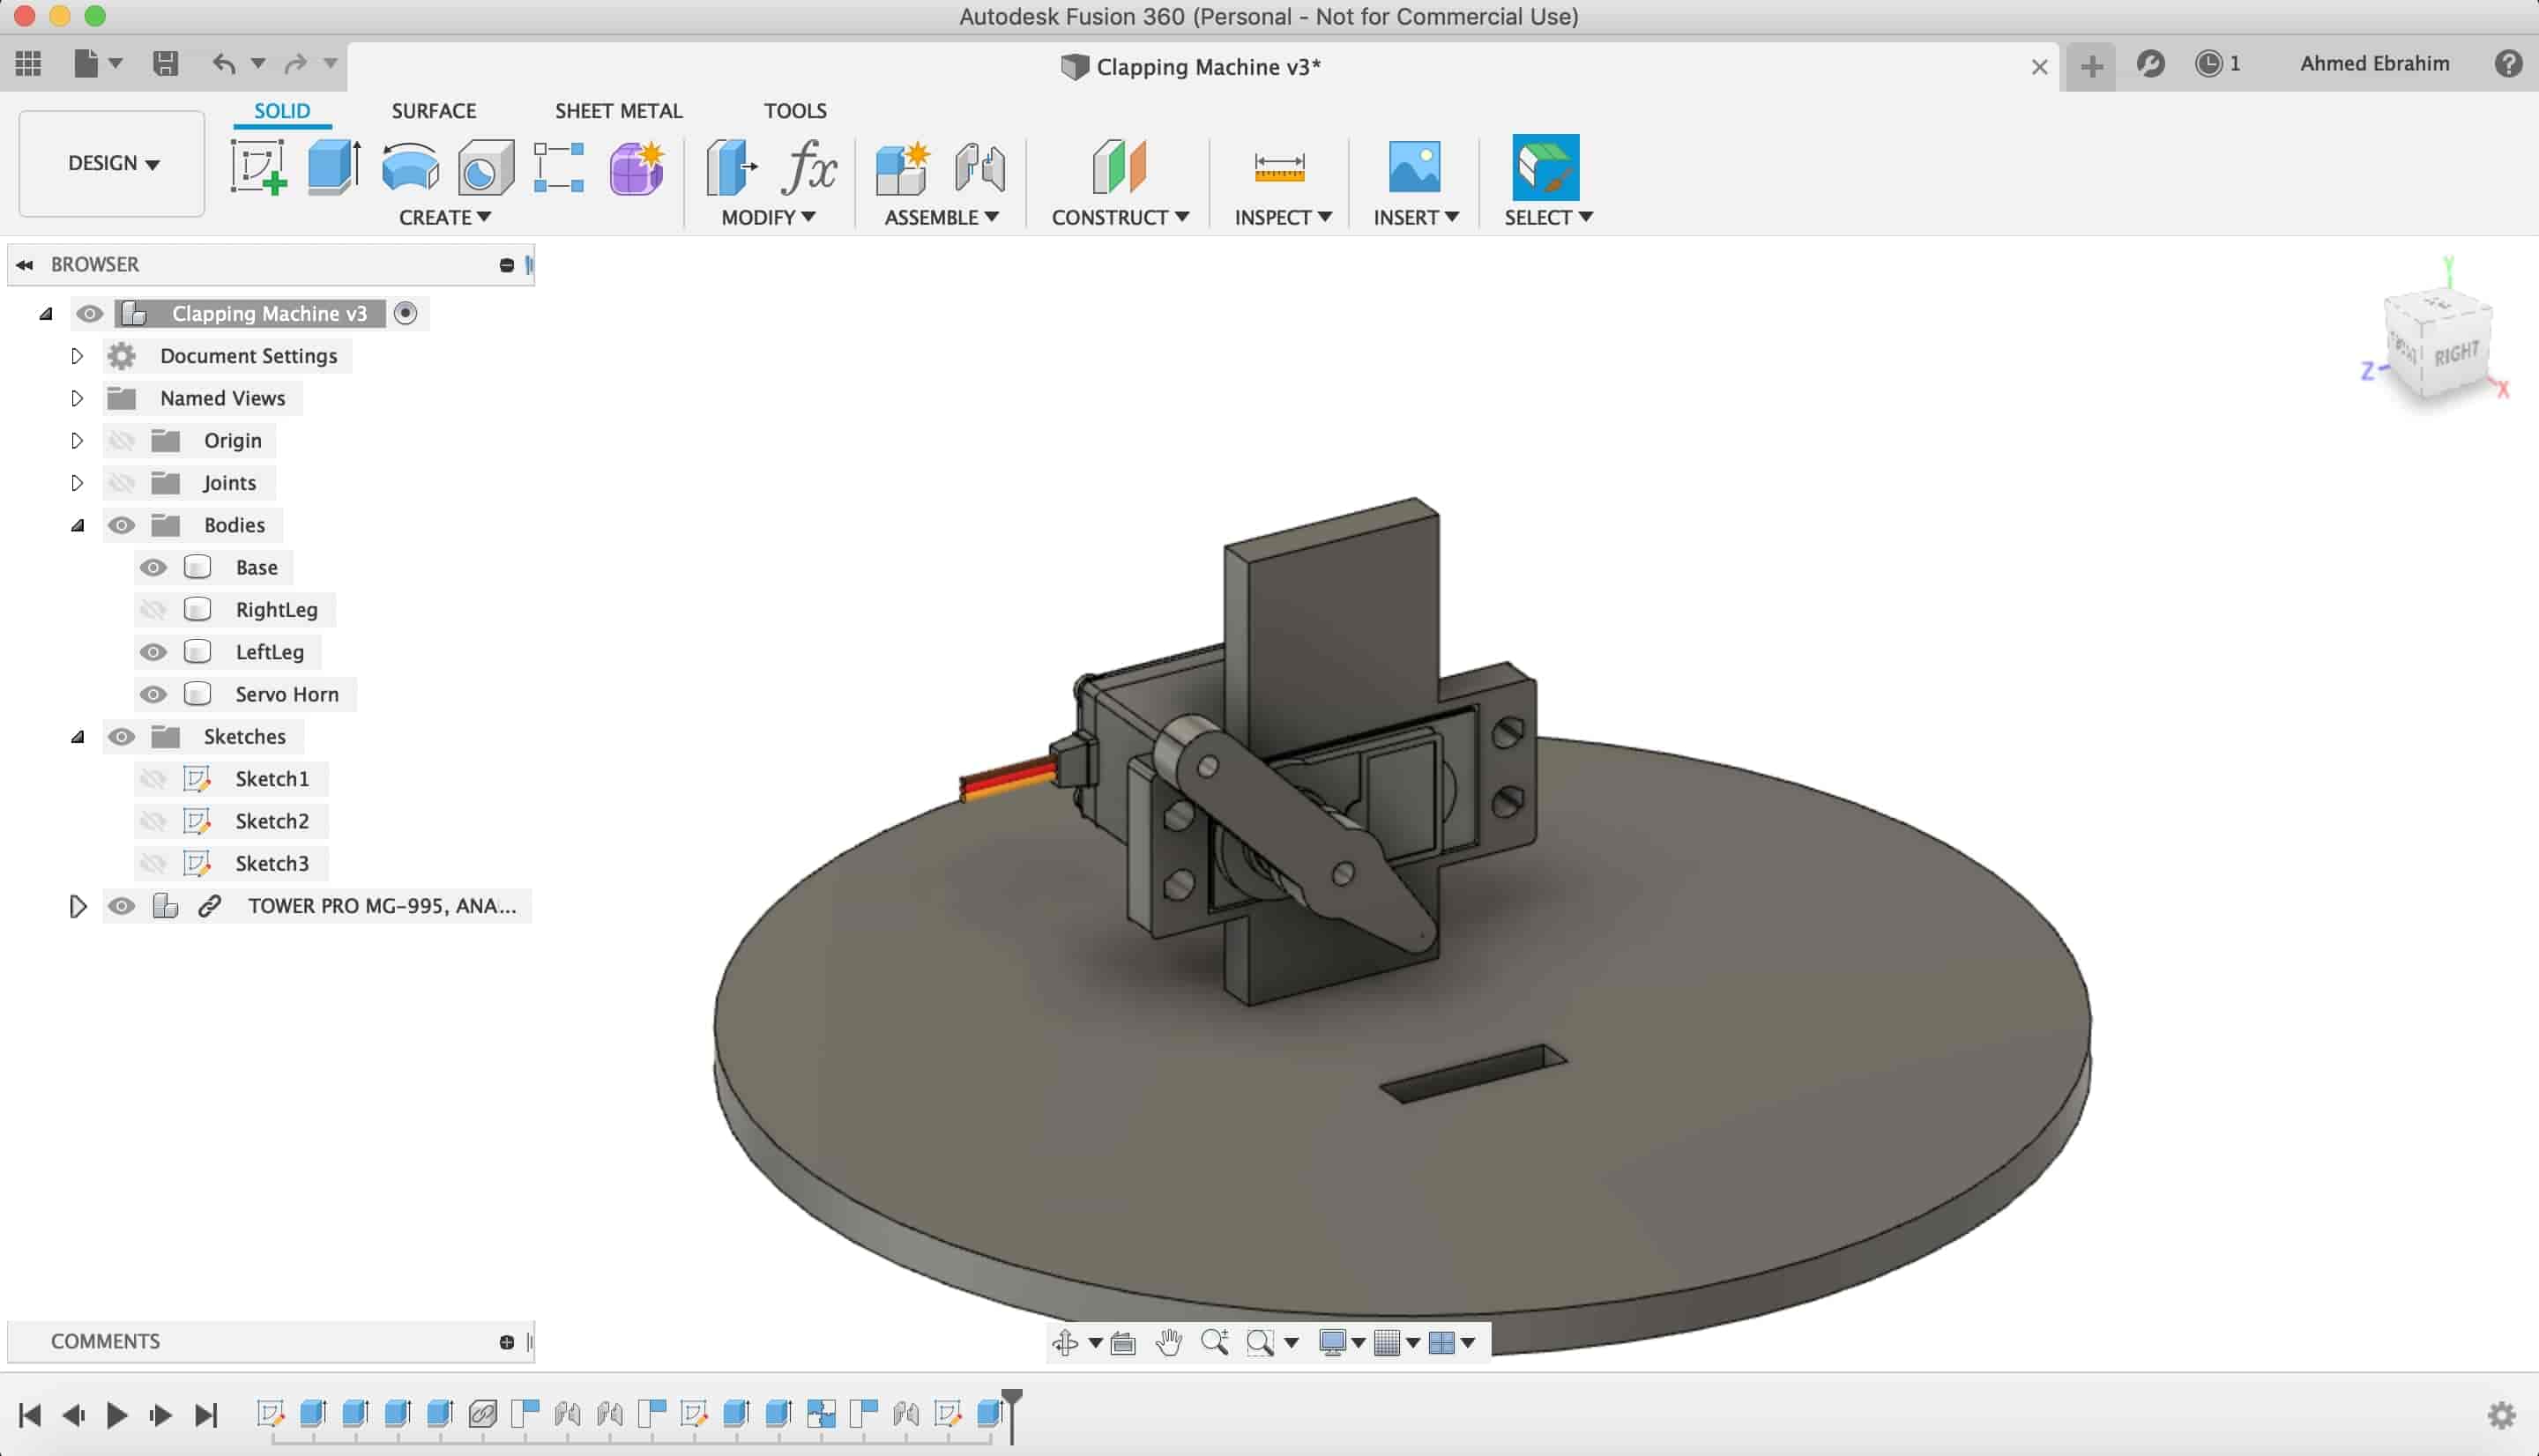
Task: Collapse the Sketches folder
Action: pos(77,737)
